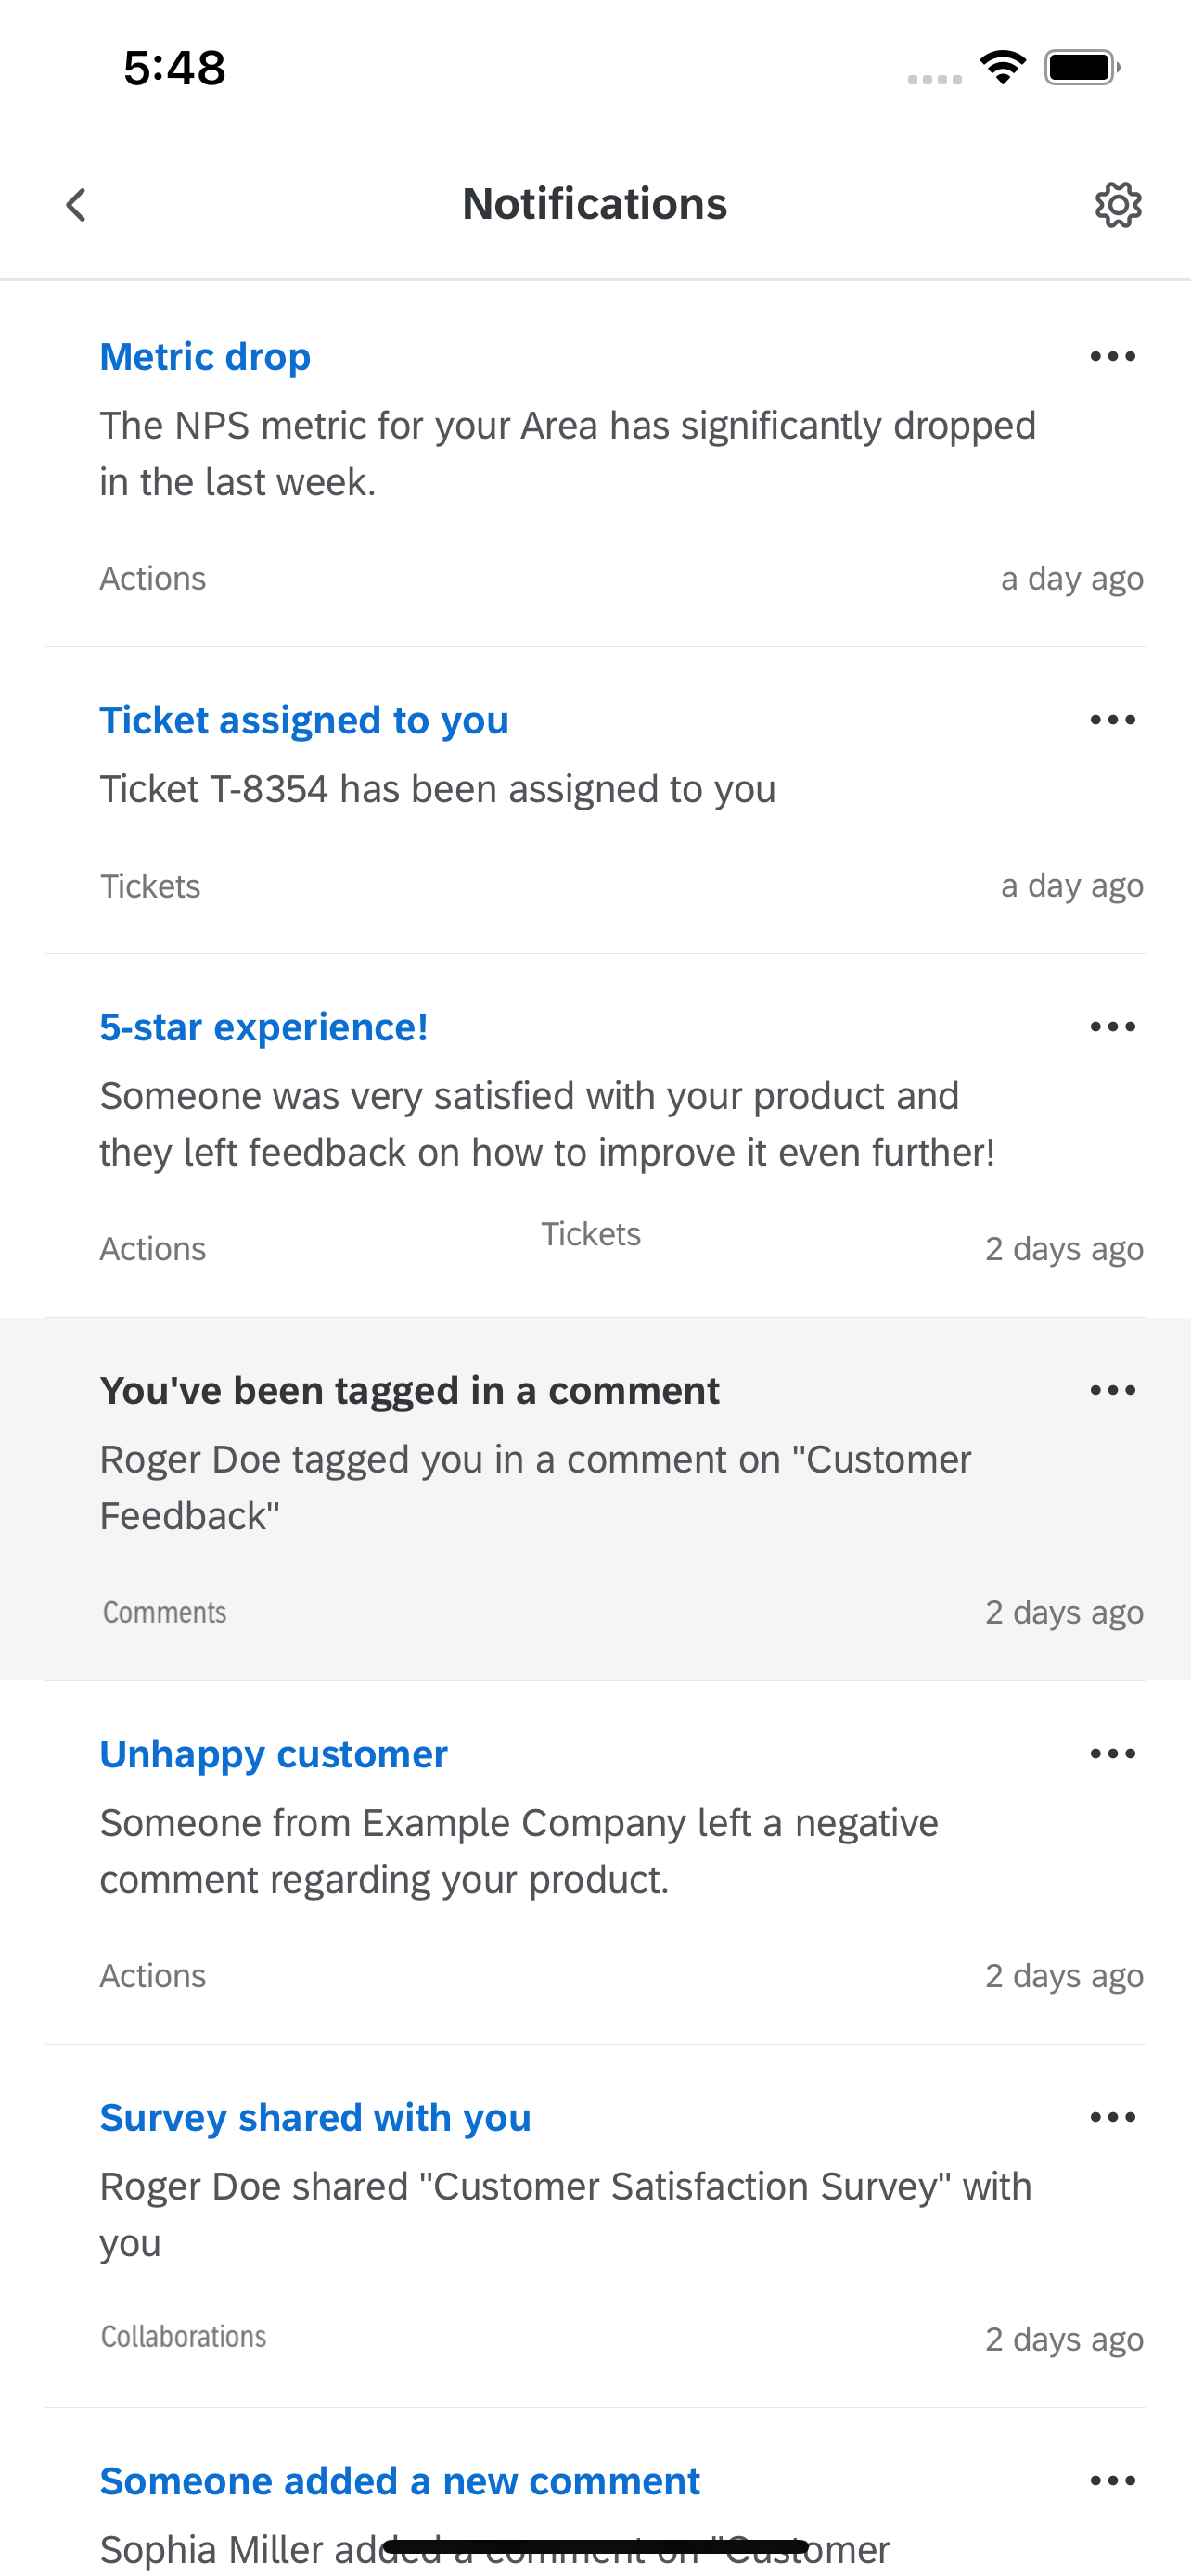Open more options for Metric drop
The image size is (1191, 2576).
click(x=1112, y=357)
